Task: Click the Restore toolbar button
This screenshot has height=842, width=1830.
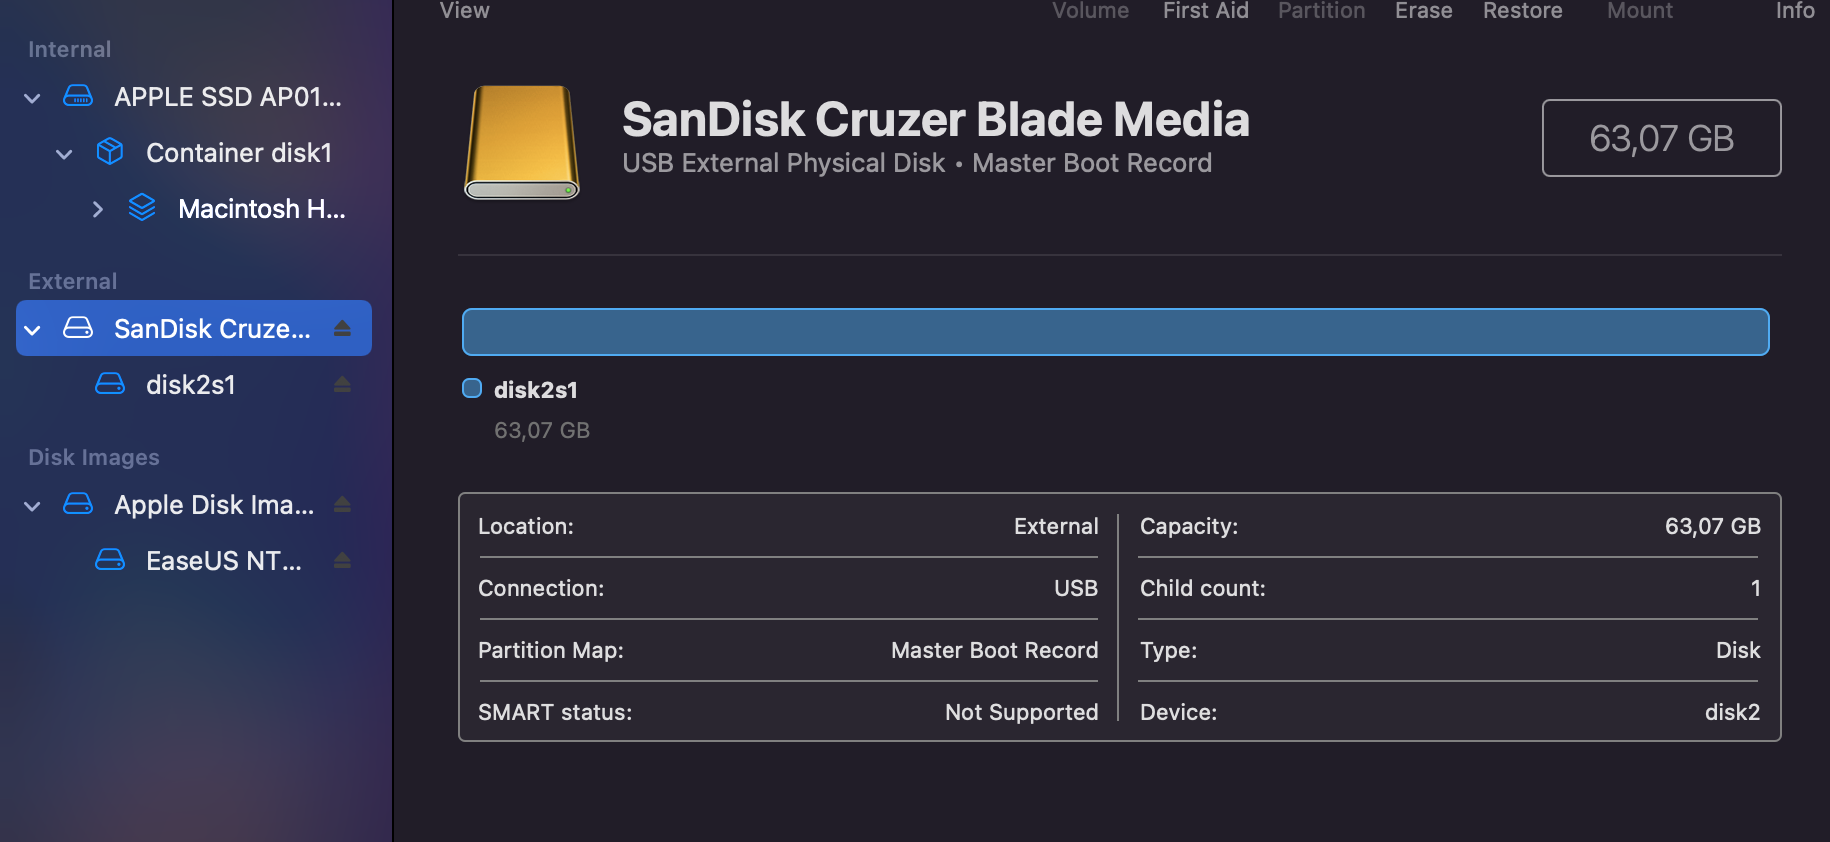Action: [x=1522, y=11]
